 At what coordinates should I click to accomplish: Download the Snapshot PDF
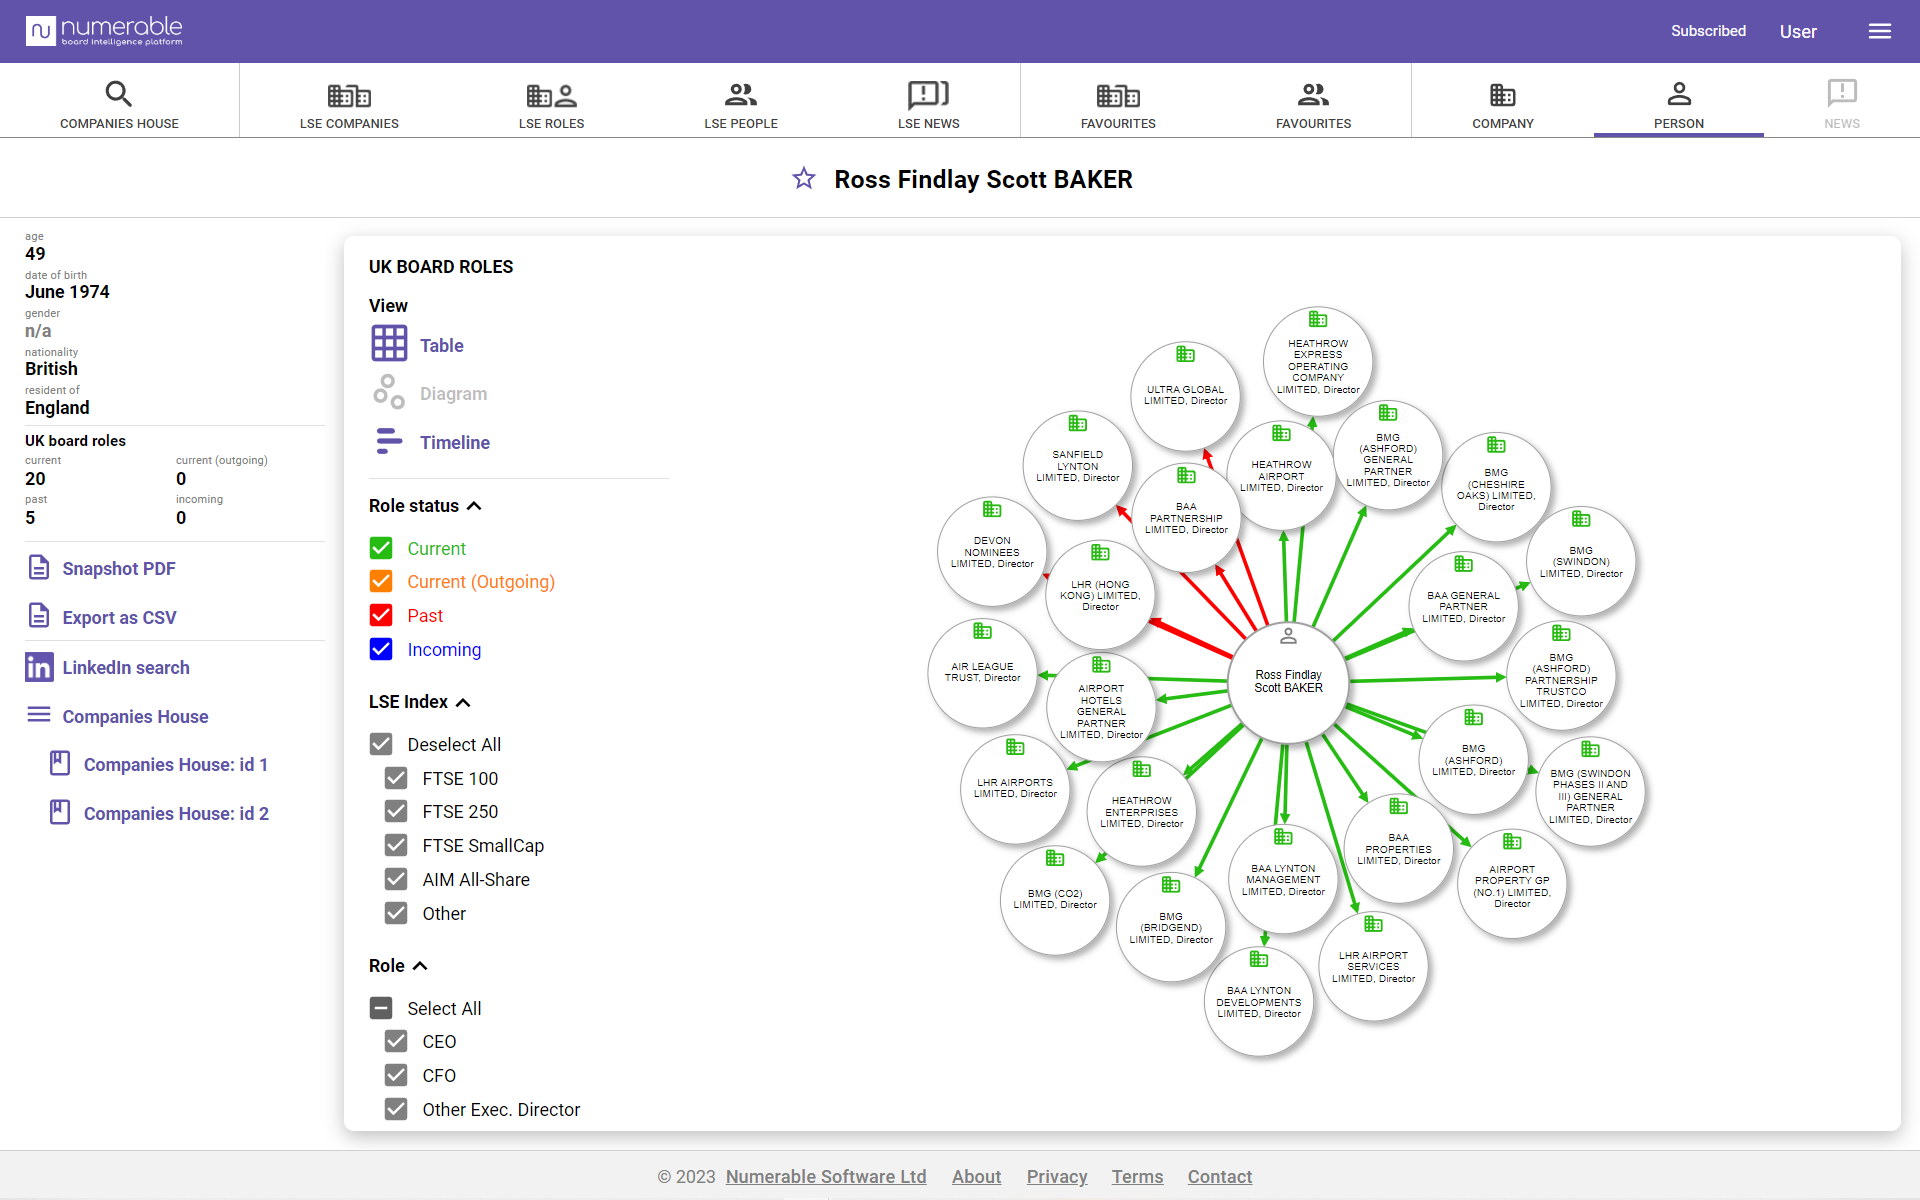pyautogui.click(x=101, y=568)
